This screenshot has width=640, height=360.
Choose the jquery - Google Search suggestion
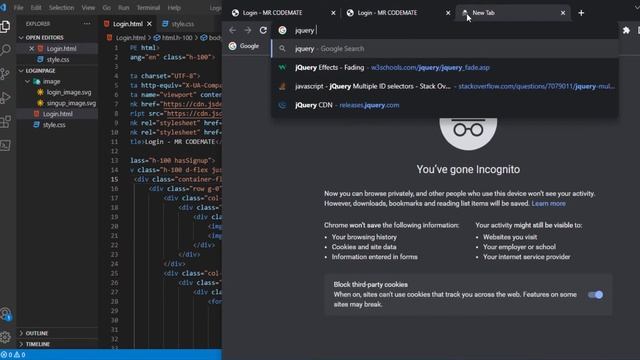(445, 49)
